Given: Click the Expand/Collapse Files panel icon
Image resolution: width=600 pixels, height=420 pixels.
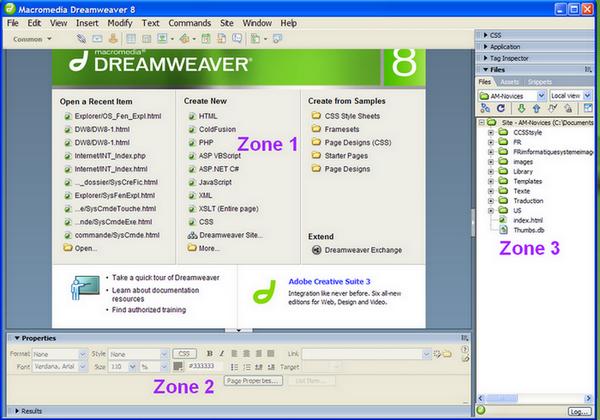Looking at the screenshot, I should click(588, 108).
